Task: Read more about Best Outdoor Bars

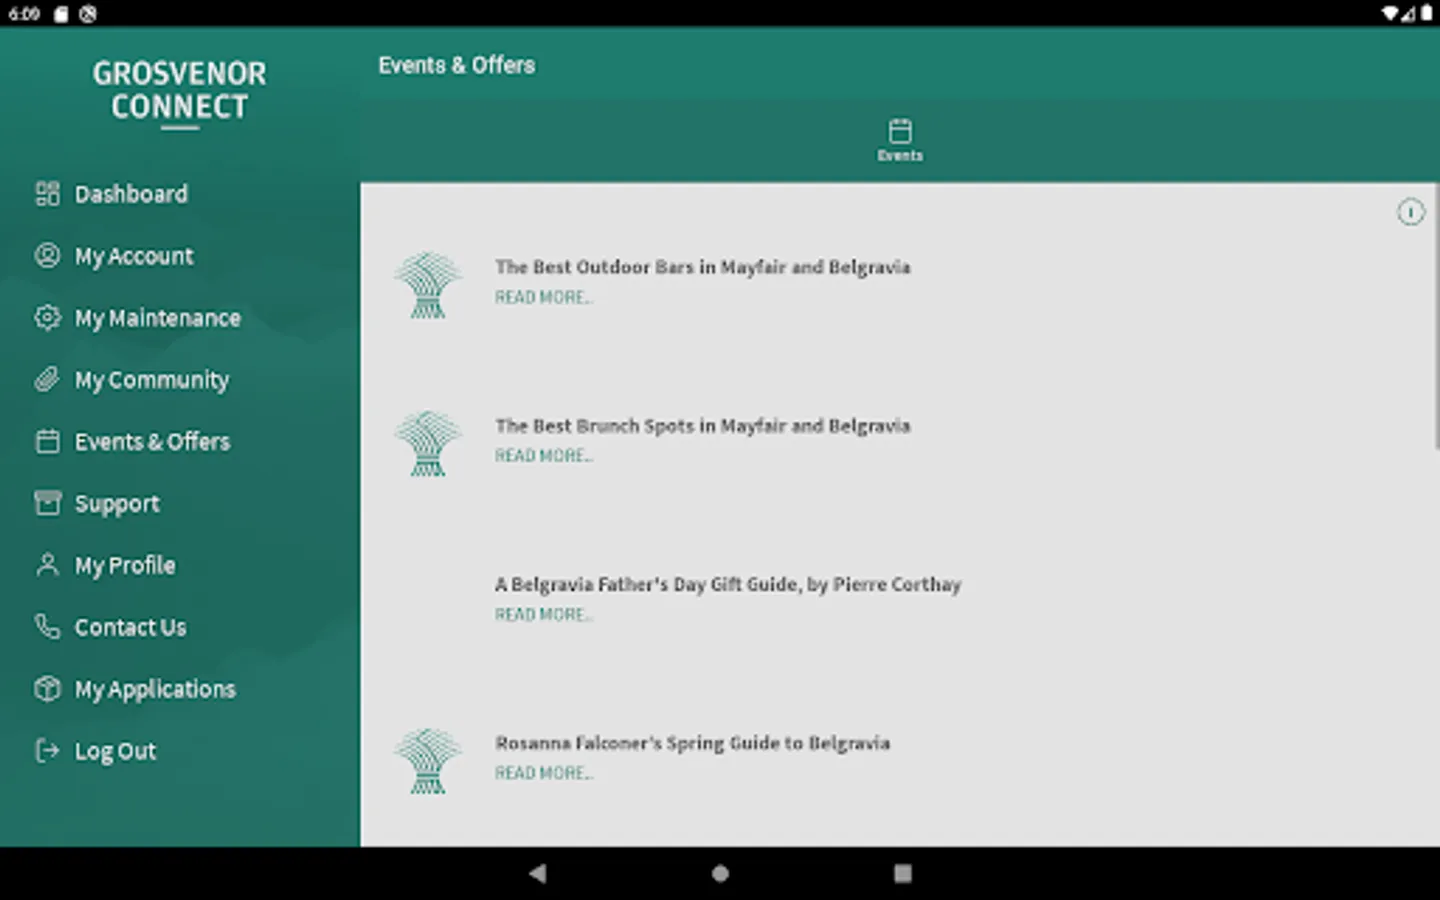Action: [x=543, y=297]
